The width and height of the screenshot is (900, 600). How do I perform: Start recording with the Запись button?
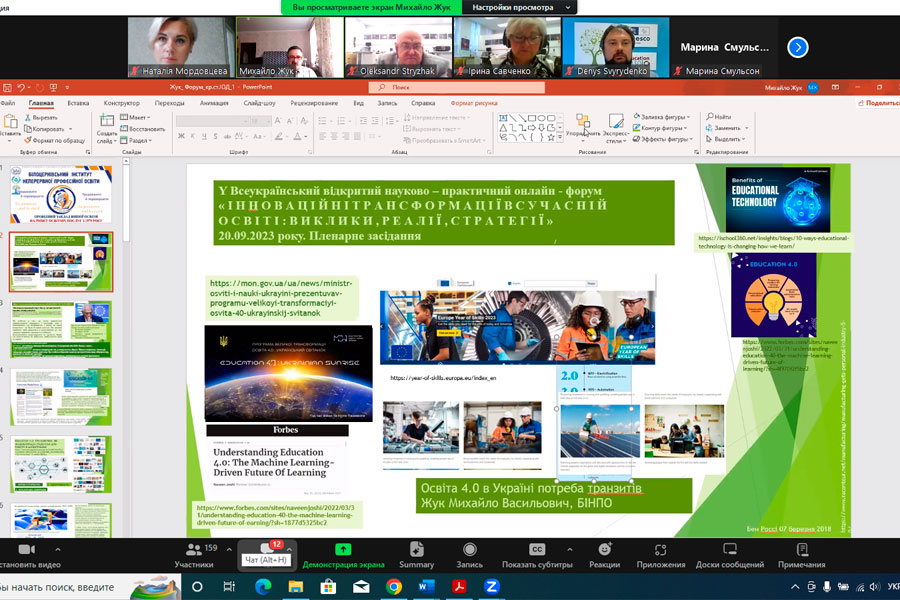click(470, 551)
